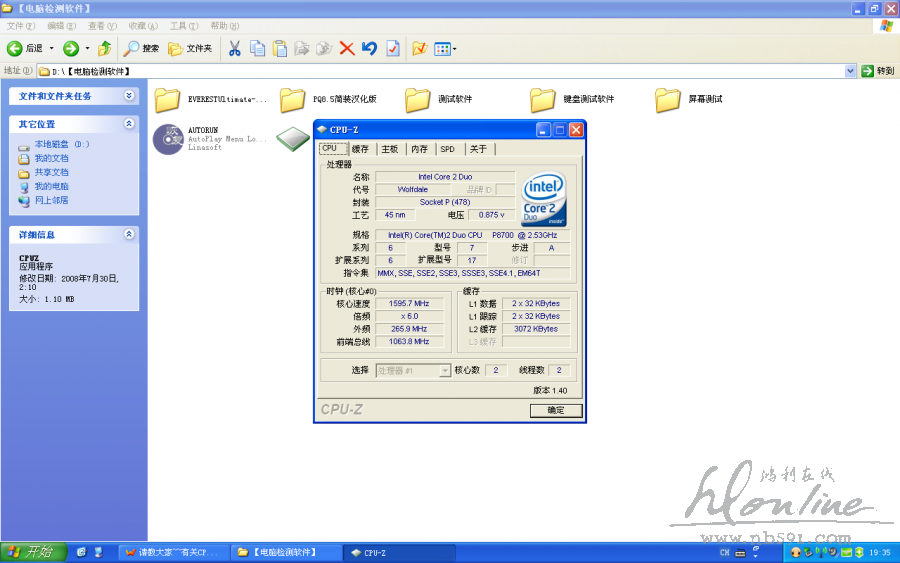Collapse the 详细信息 panel
The height and width of the screenshot is (563, 900).
point(129,234)
